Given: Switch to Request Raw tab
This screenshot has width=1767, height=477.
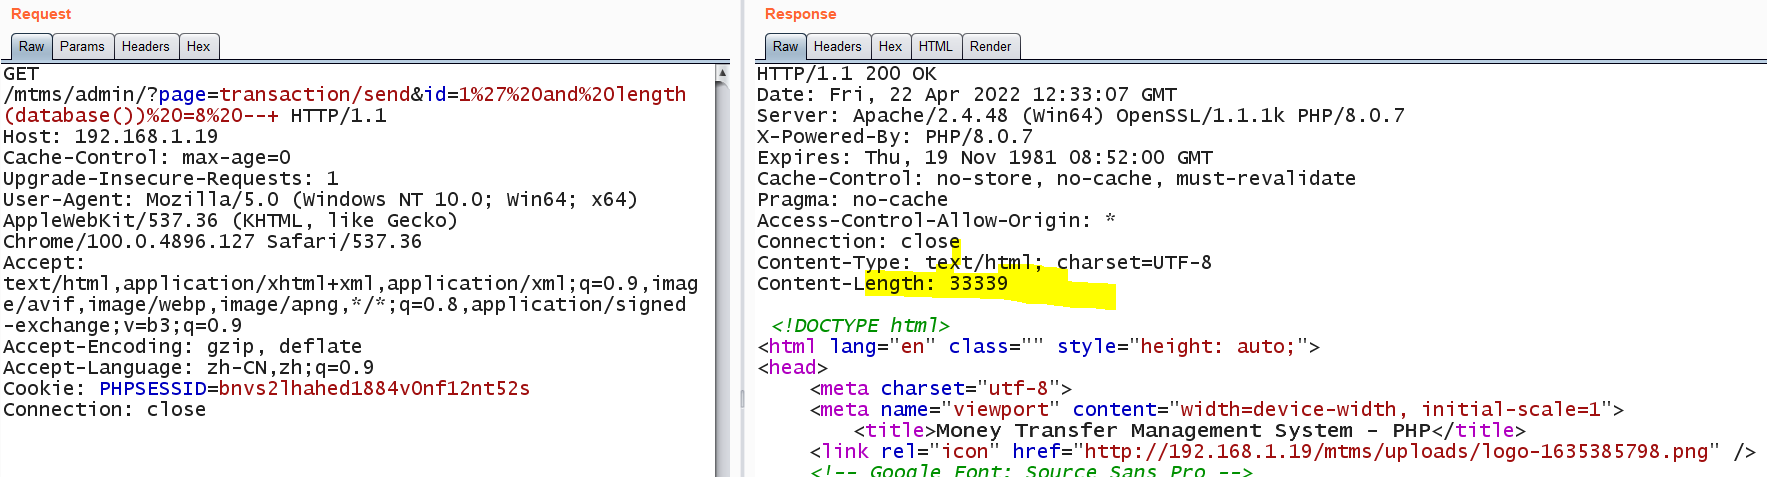Looking at the screenshot, I should [31, 46].
